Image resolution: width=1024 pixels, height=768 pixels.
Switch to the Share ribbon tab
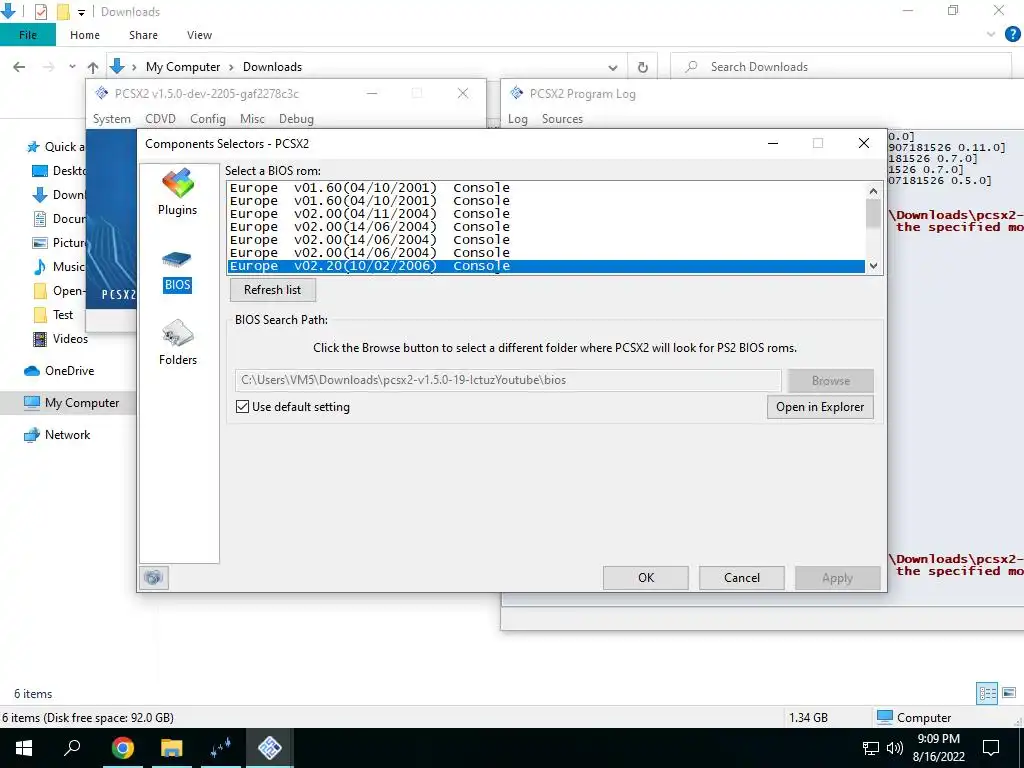click(143, 35)
